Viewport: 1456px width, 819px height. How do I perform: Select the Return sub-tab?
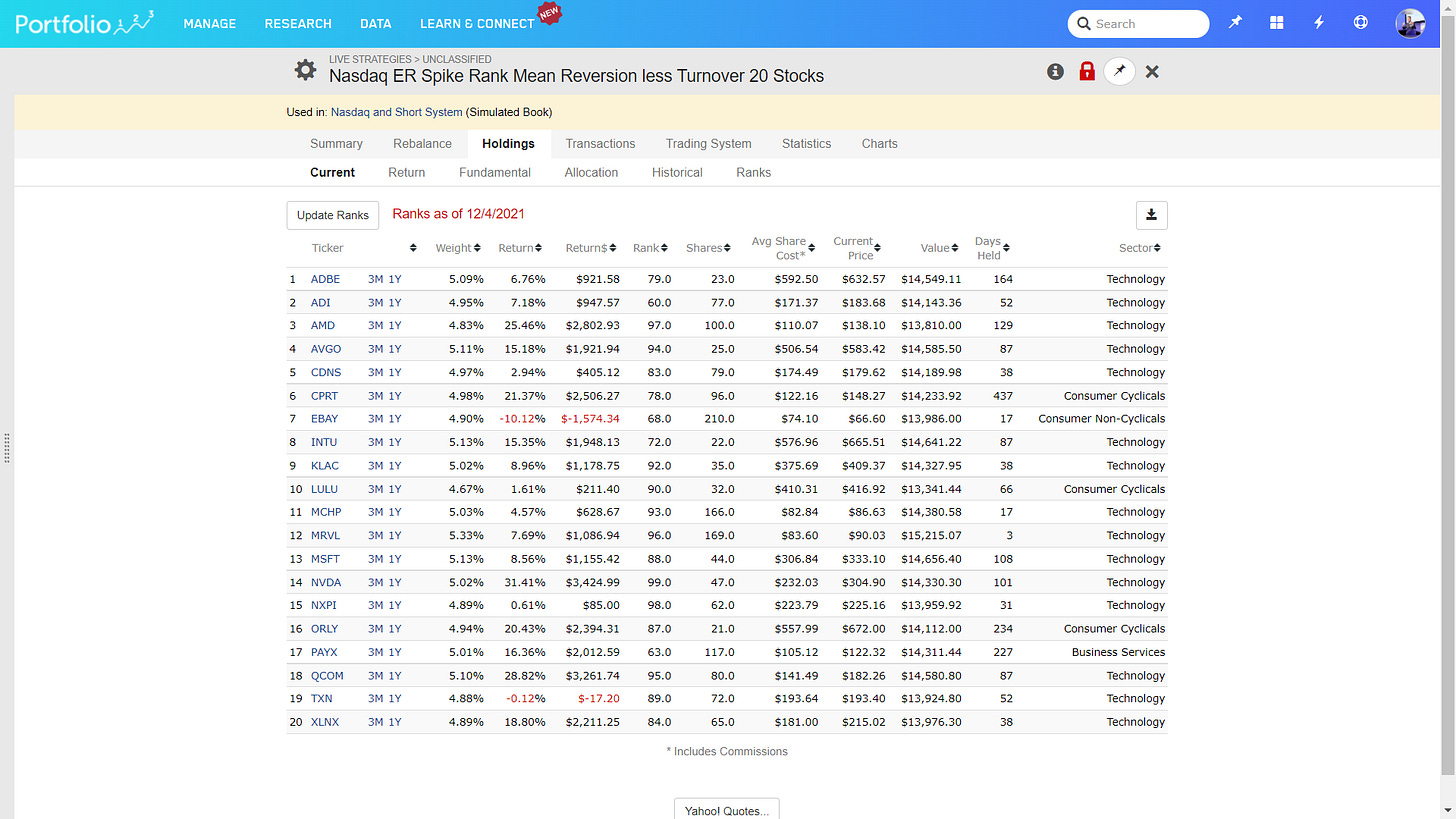click(406, 172)
